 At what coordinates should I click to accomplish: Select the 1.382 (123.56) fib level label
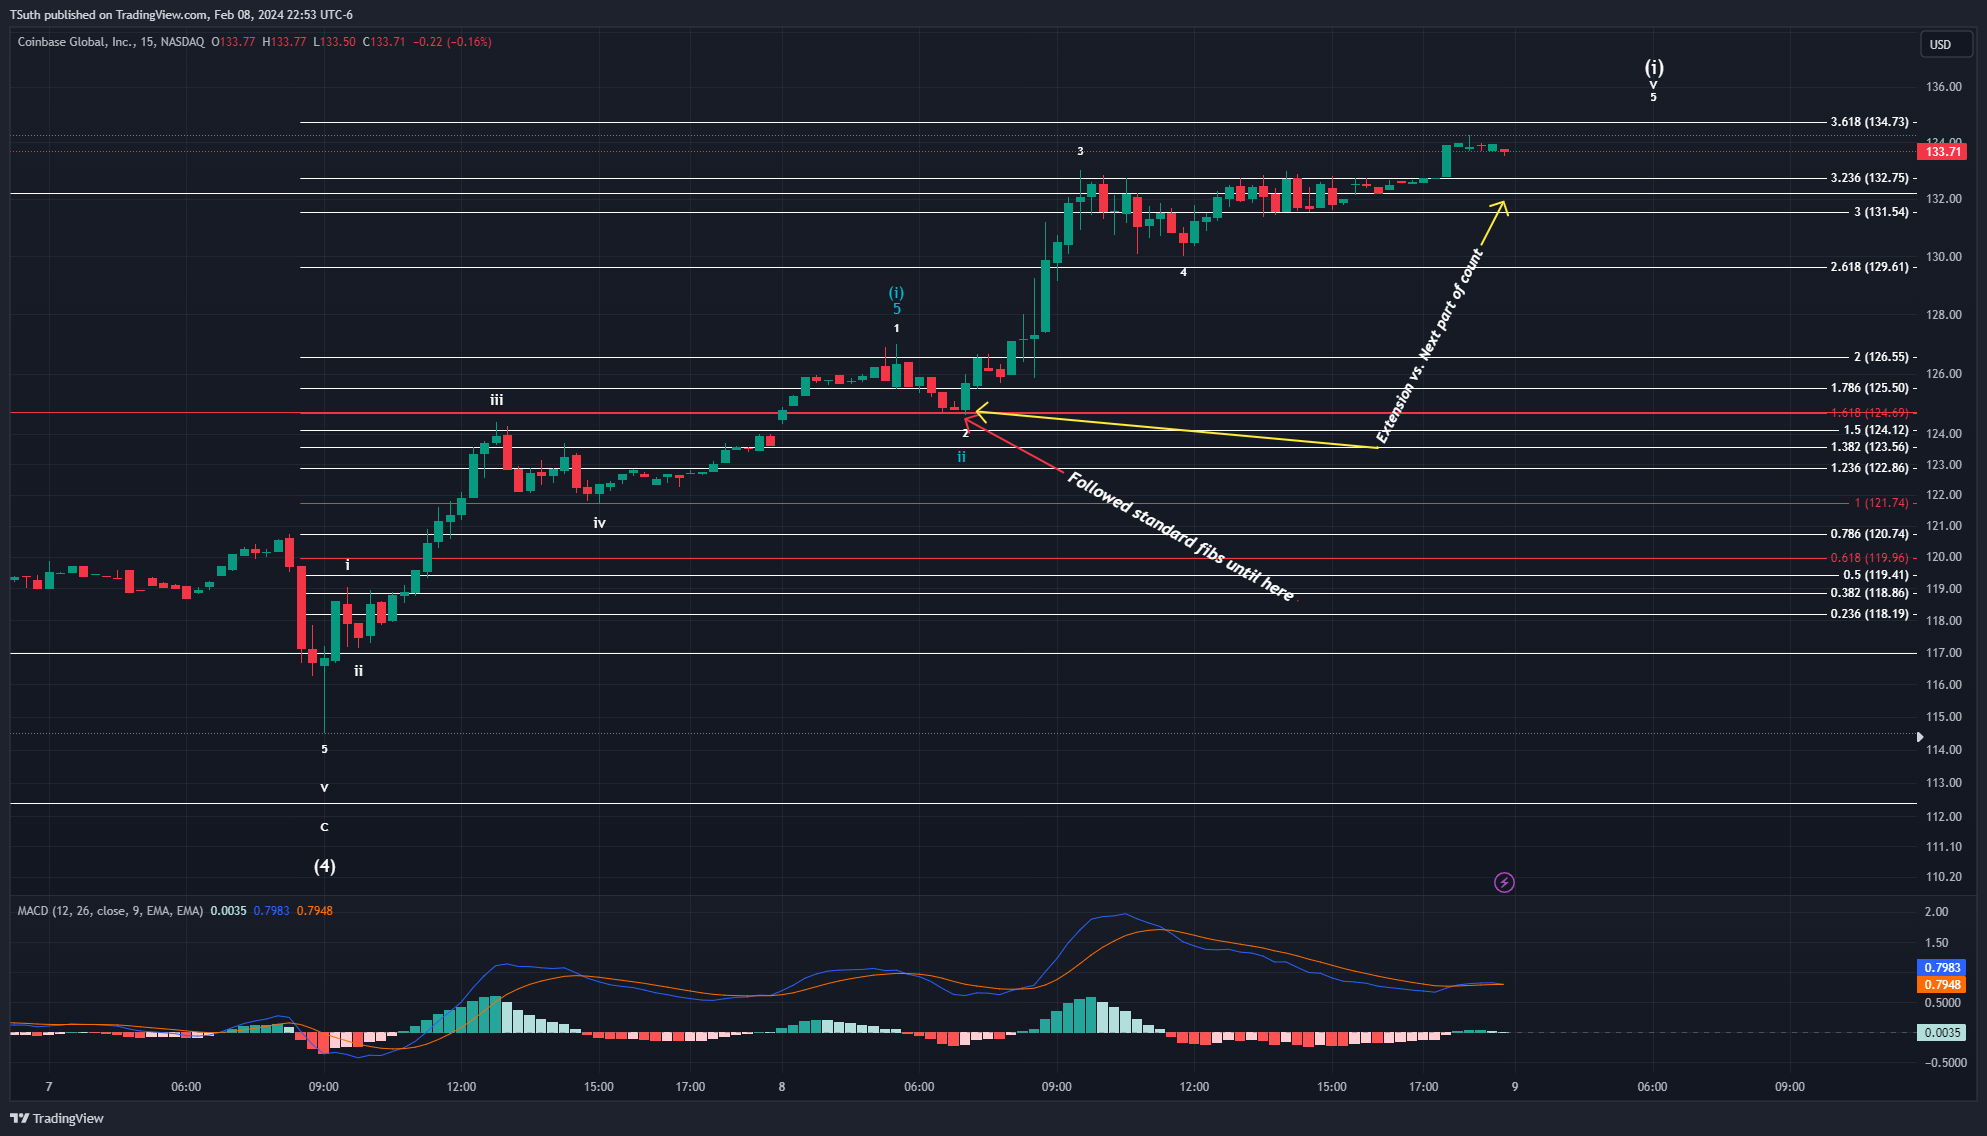point(1869,447)
